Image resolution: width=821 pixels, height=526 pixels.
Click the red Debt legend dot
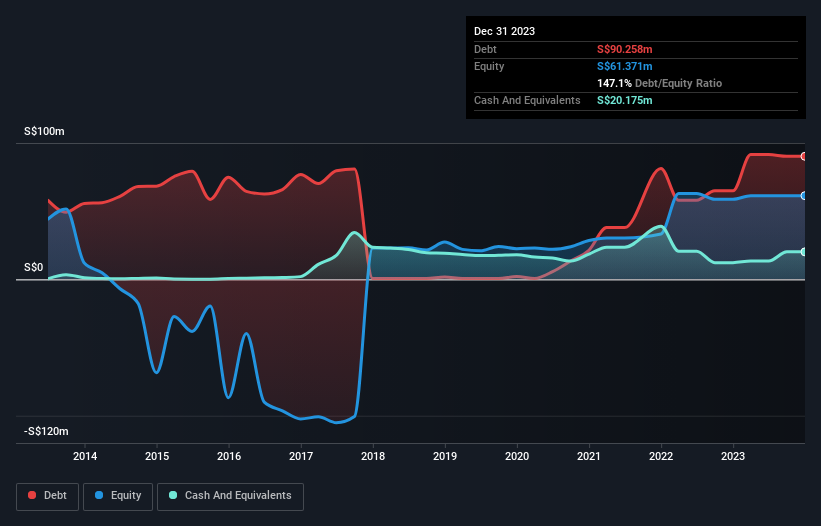(x=32, y=495)
